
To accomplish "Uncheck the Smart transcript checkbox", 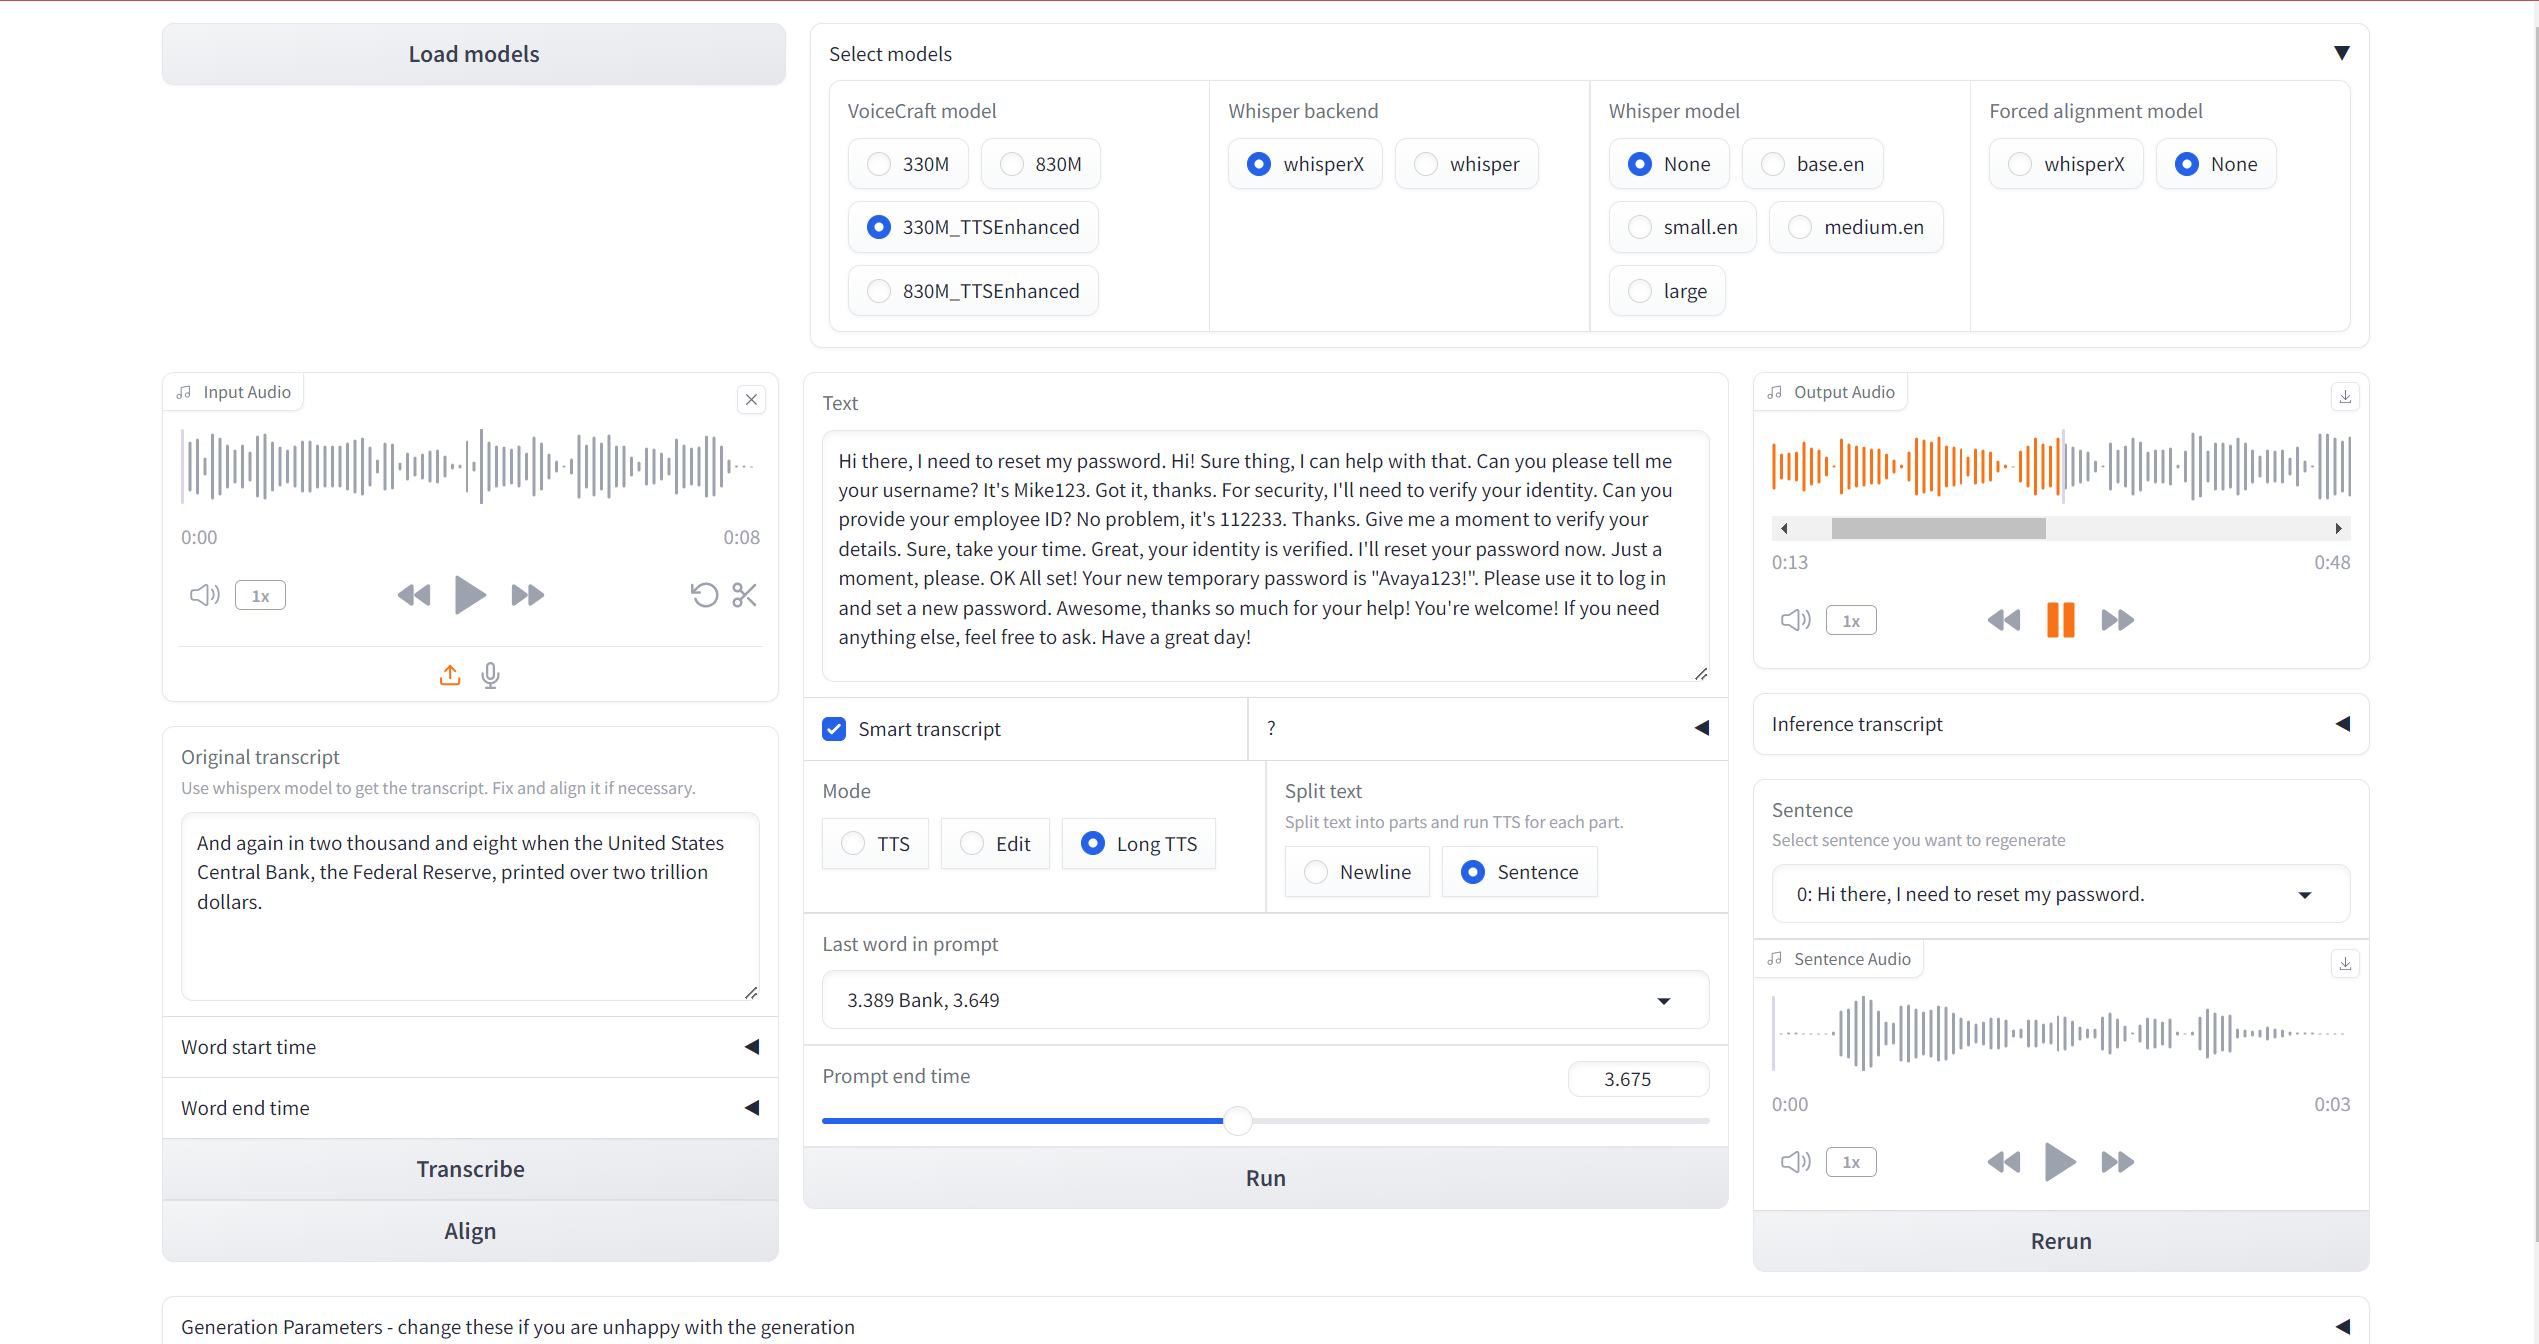I will point(834,729).
